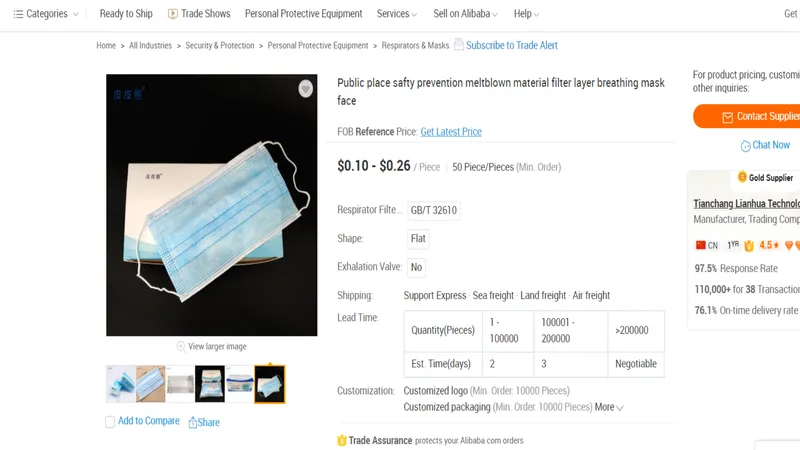Click the Chat Now headset icon
This screenshot has height=450, width=800.
tap(745, 146)
